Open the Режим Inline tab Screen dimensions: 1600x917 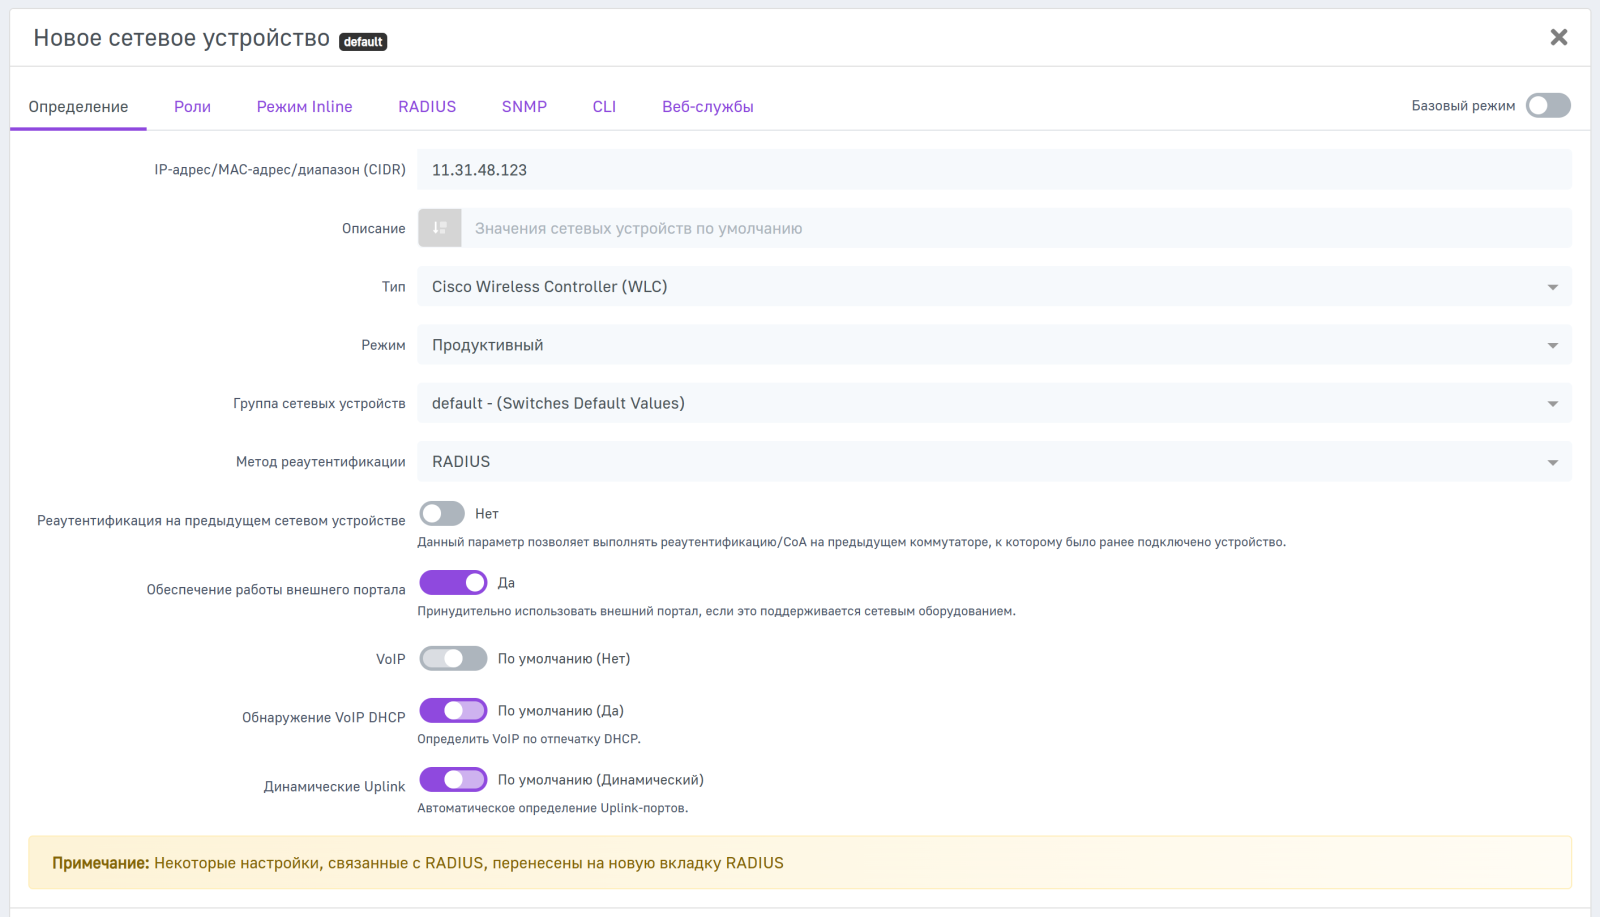(x=304, y=107)
